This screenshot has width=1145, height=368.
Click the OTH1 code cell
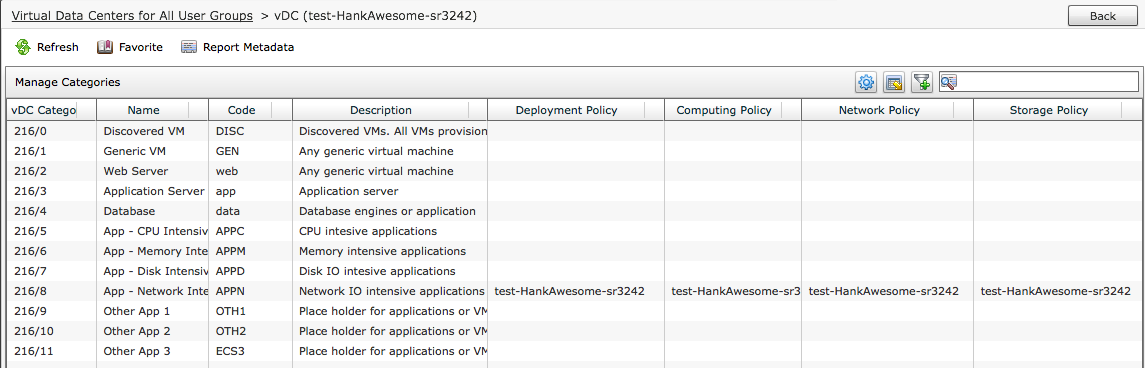[x=231, y=311]
